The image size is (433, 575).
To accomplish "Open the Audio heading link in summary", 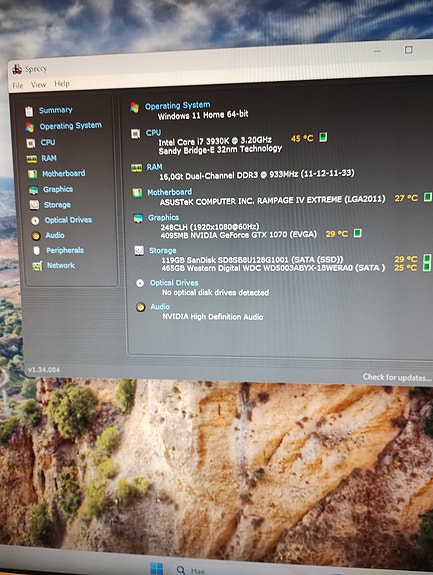I will 160,307.
